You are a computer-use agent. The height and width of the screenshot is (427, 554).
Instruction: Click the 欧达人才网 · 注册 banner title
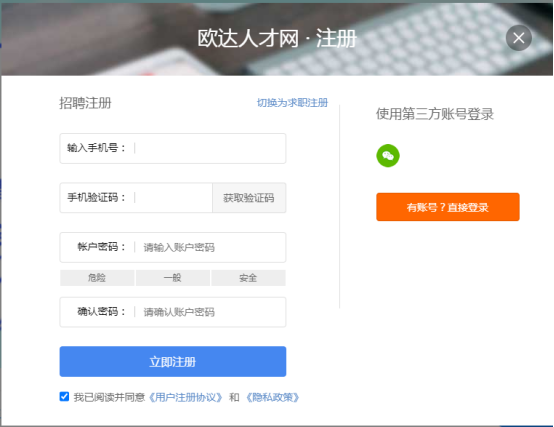[277, 38]
